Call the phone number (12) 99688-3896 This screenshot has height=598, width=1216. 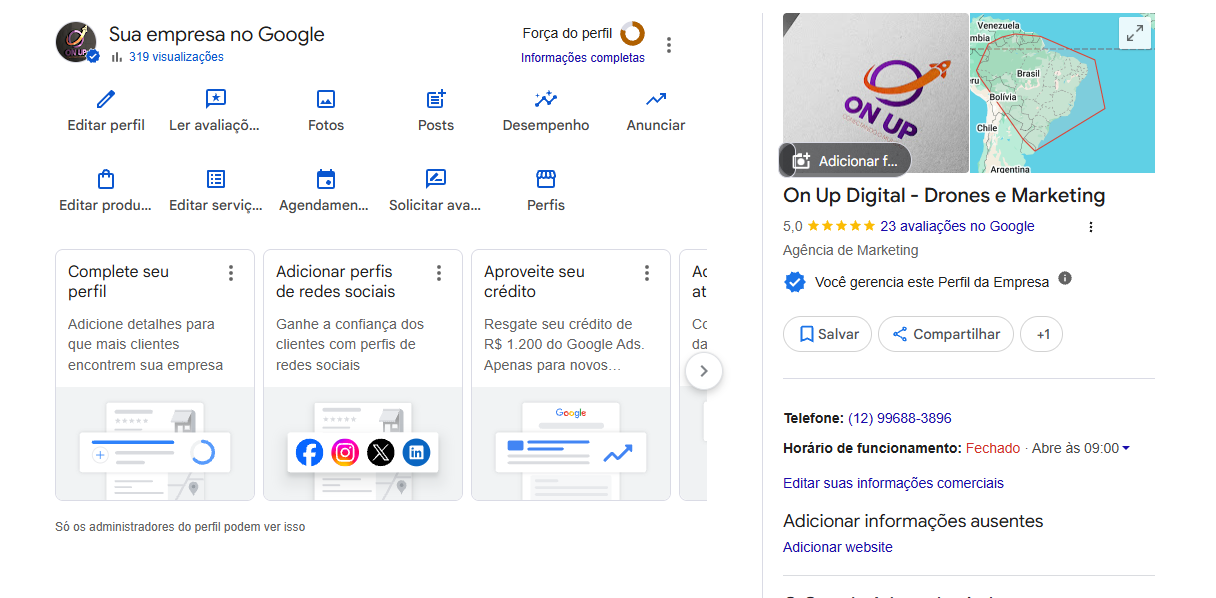coord(900,418)
